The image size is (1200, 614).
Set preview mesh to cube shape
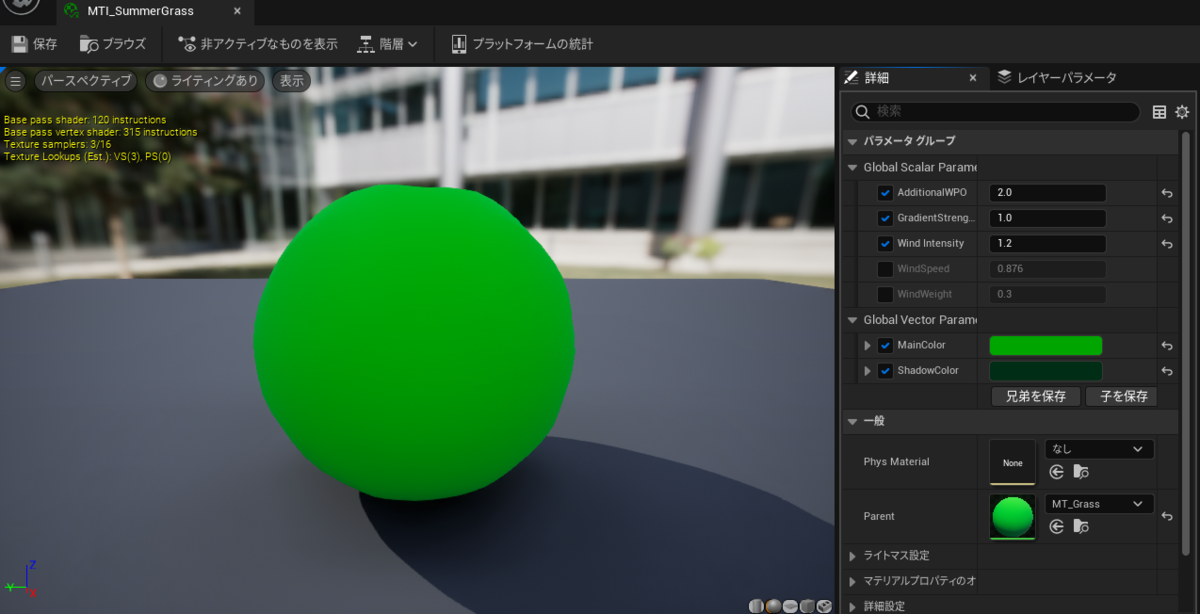807,606
